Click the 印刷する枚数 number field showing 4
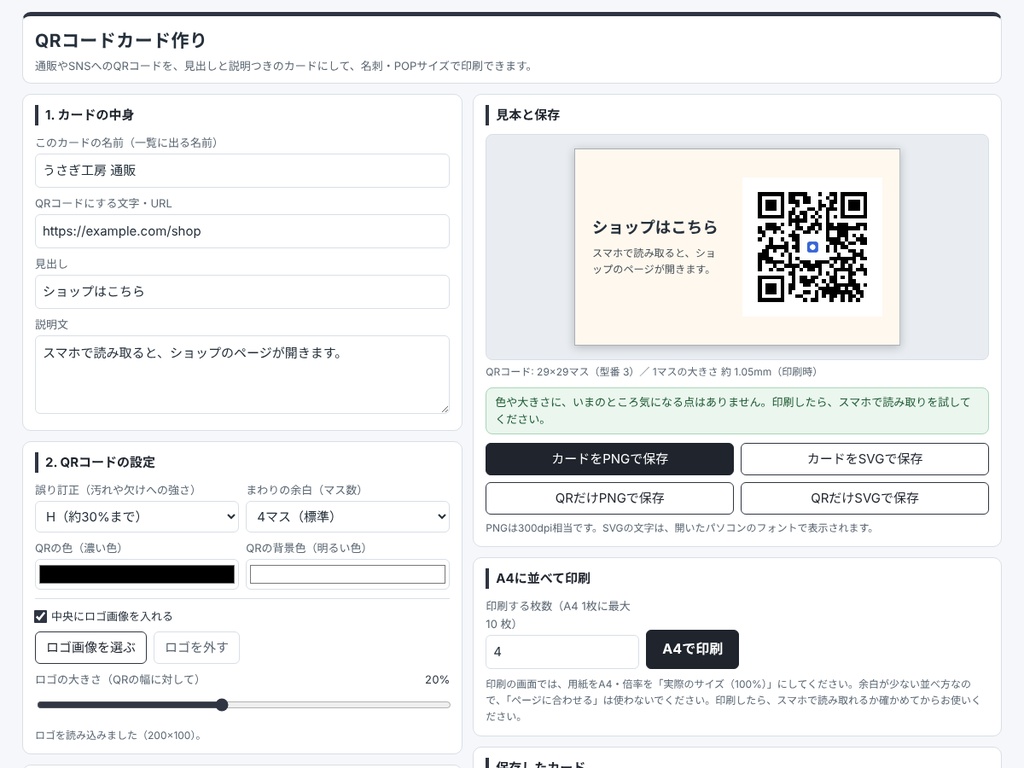The height and width of the screenshot is (768, 1024). click(562, 652)
